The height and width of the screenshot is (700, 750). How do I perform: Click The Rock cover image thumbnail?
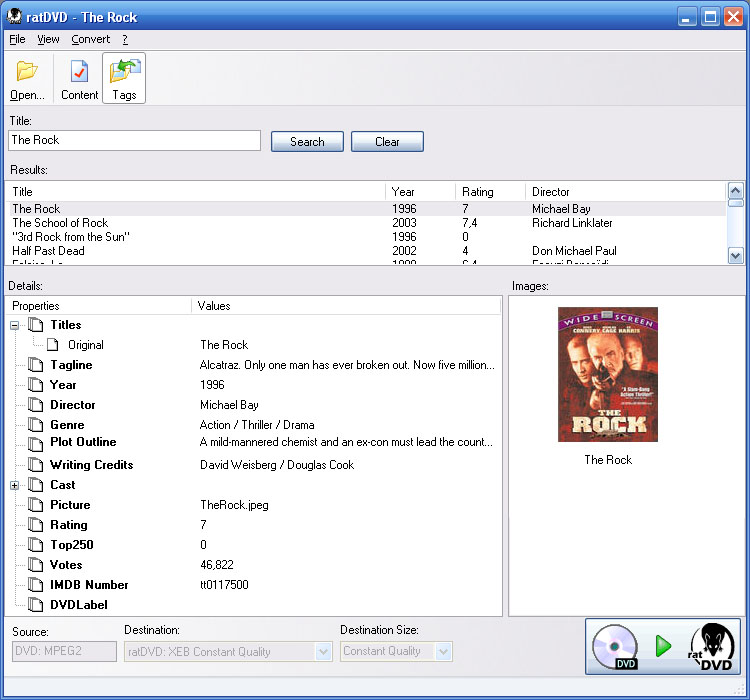[x=608, y=375]
